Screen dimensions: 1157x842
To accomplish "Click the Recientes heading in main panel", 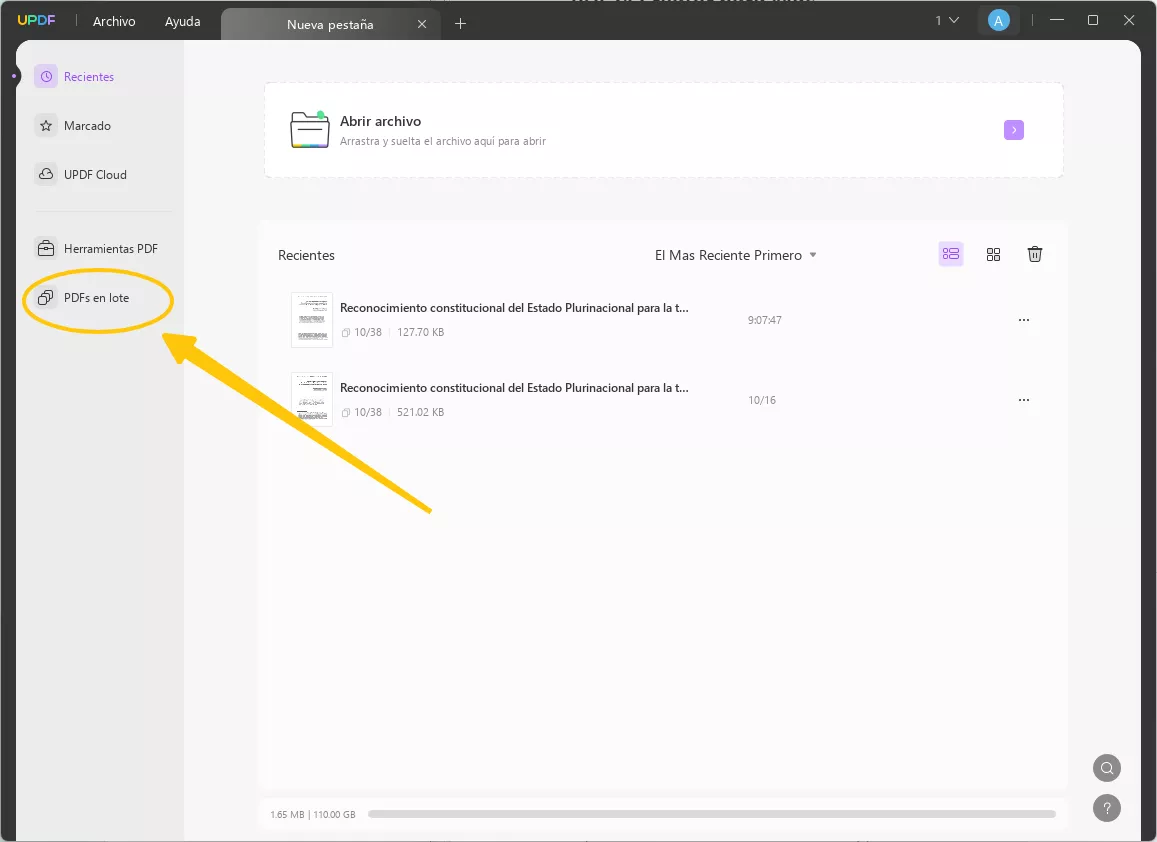I will pos(306,255).
